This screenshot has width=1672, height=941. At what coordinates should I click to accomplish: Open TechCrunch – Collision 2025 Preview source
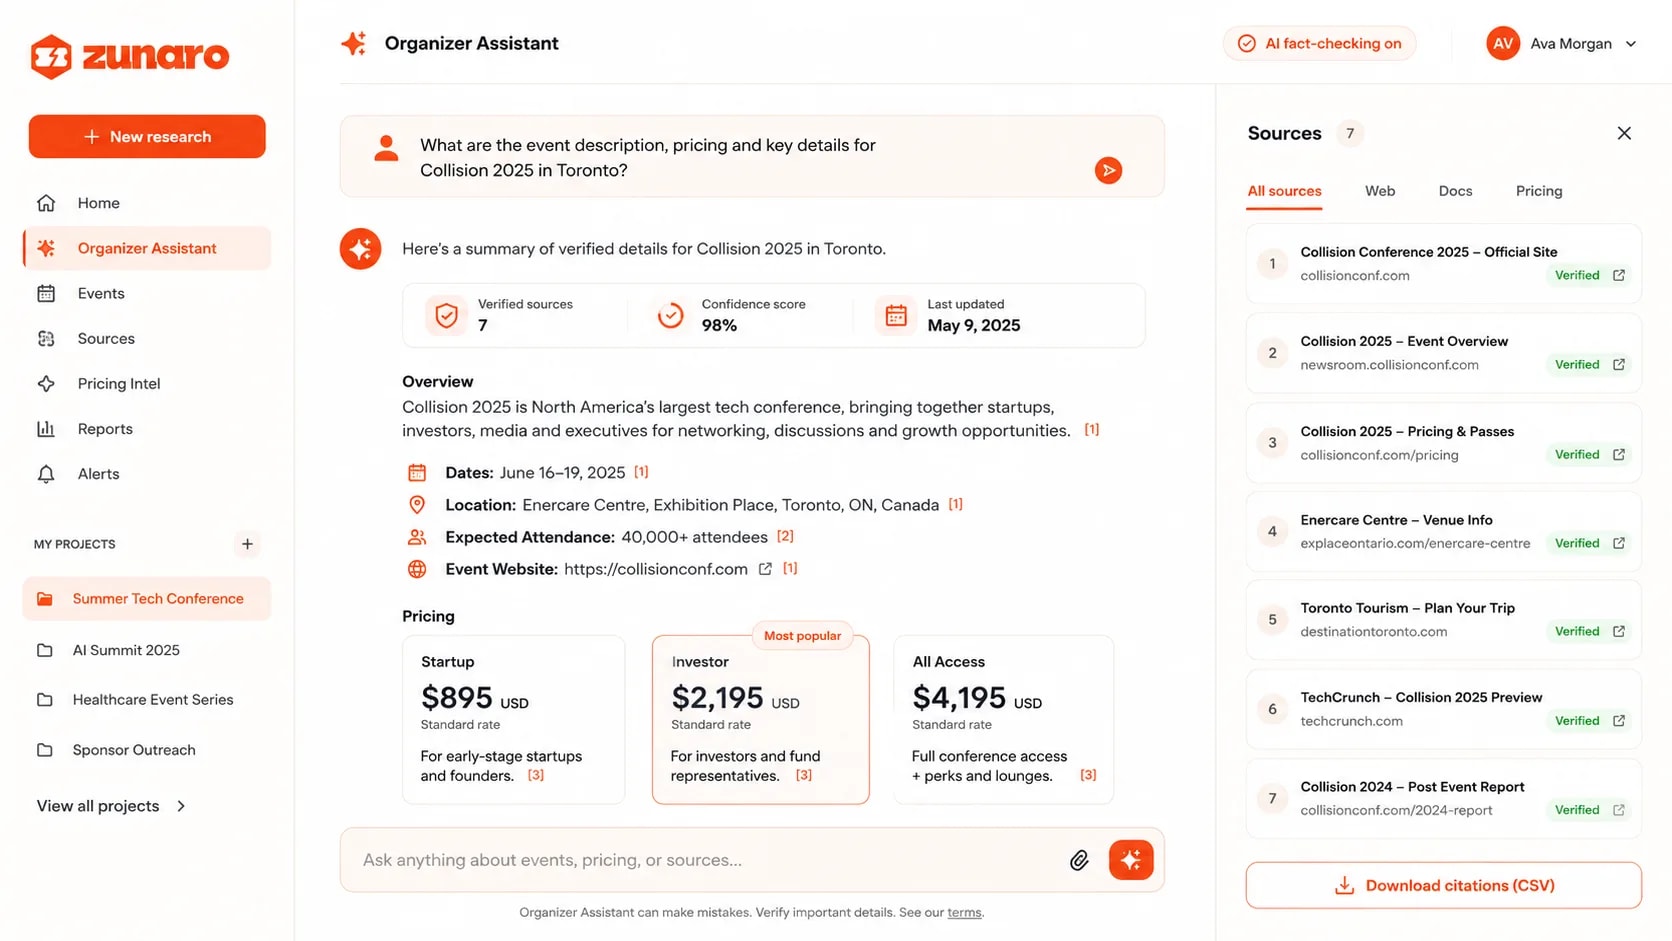pos(1444,709)
